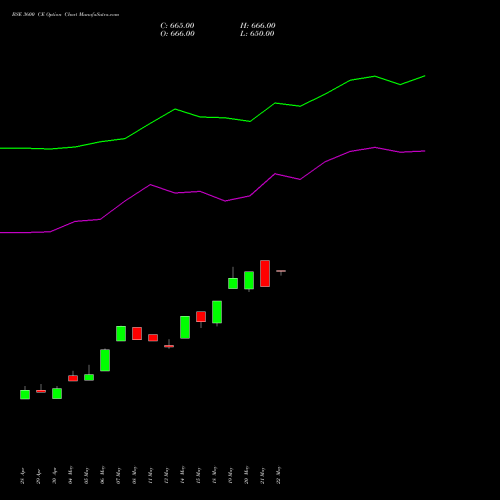Select the 29 Apr date label

(x=39, y=475)
